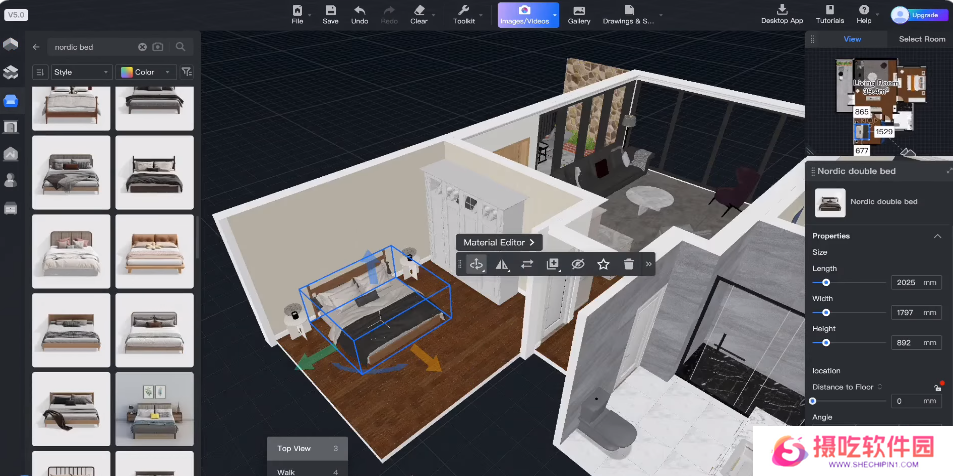Open the Material Editor button
953x476 pixels.
click(499, 243)
